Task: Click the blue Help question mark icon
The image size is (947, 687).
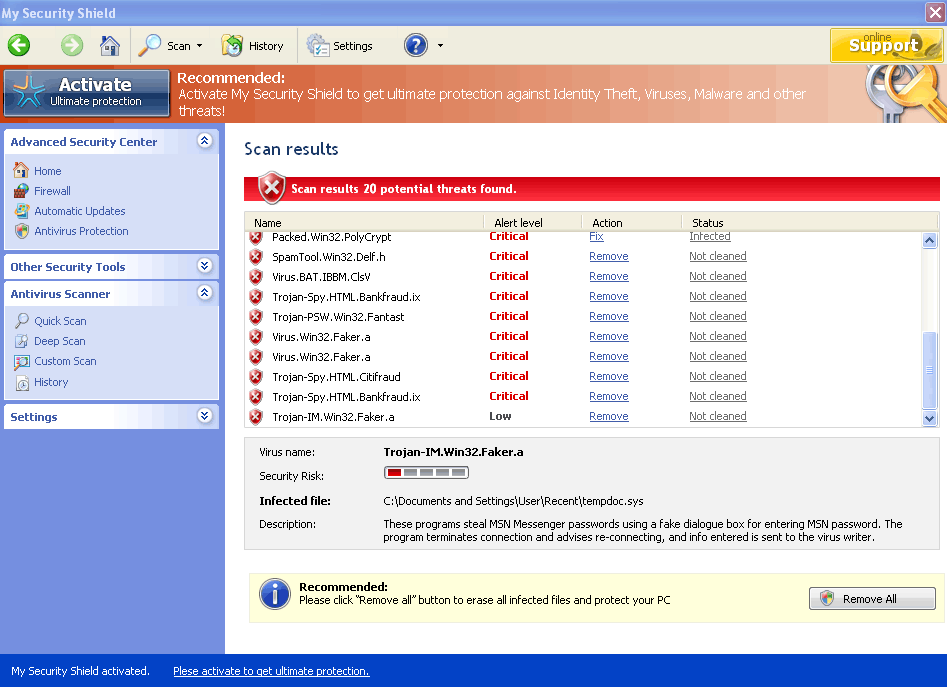Action: pyautogui.click(x=416, y=46)
